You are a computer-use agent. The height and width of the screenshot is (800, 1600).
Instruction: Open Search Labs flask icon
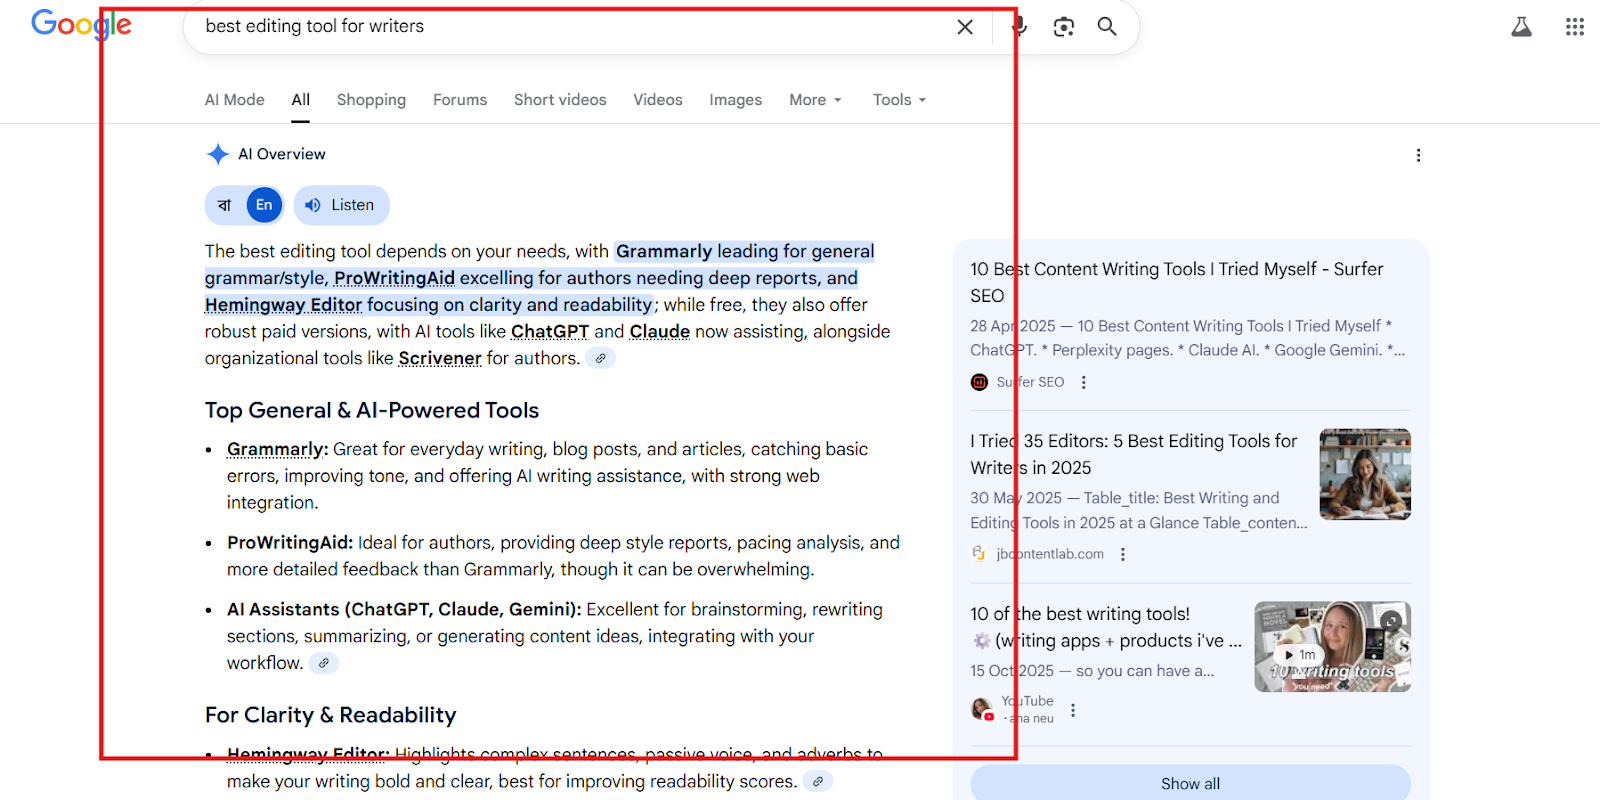click(x=1521, y=27)
